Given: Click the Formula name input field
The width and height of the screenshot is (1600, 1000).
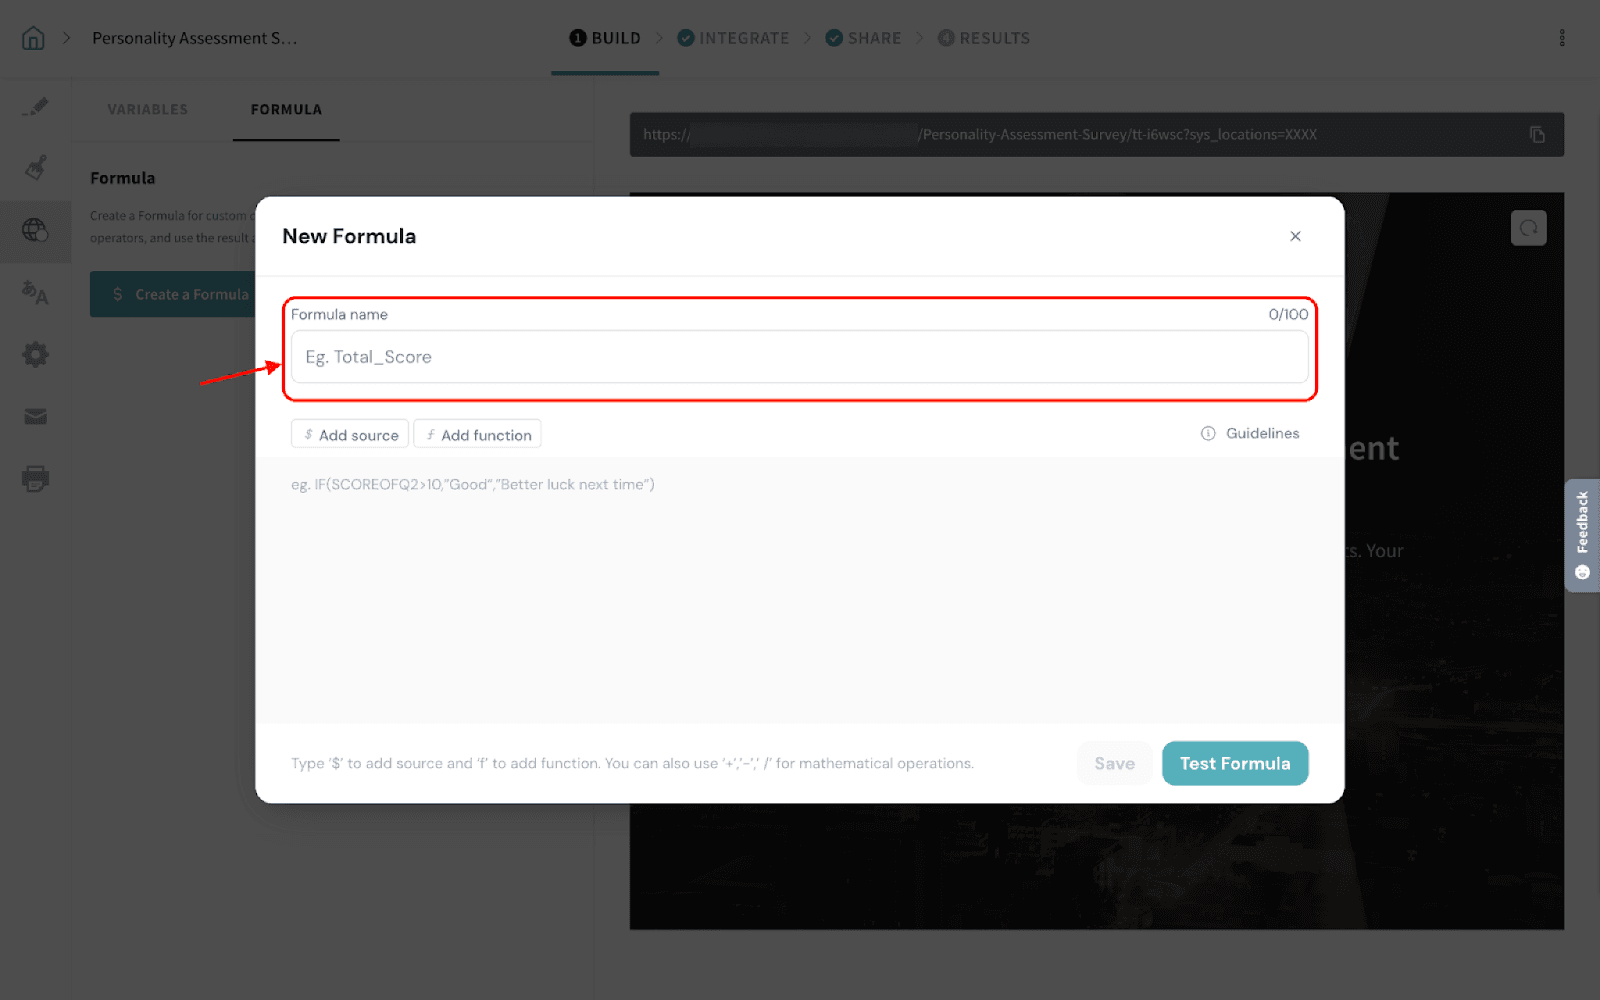Looking at the screenshot, I should [x=799, y=357].
